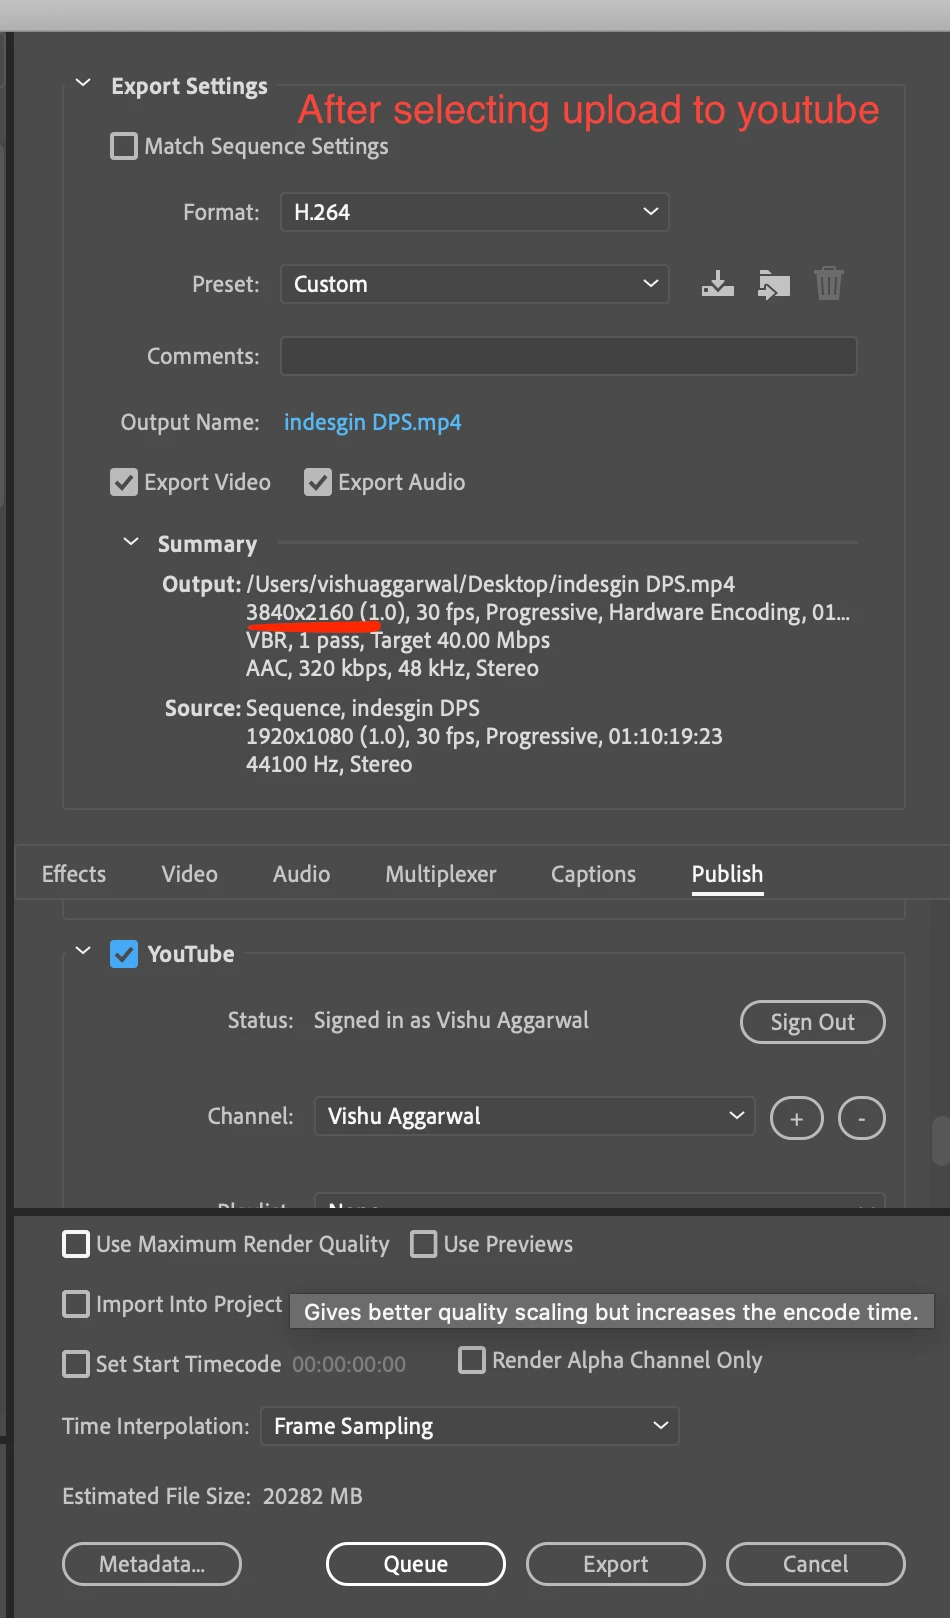950x1618 pixels.
Task: Check Render Alpha Channel Only
Action: click(472, 1360)
